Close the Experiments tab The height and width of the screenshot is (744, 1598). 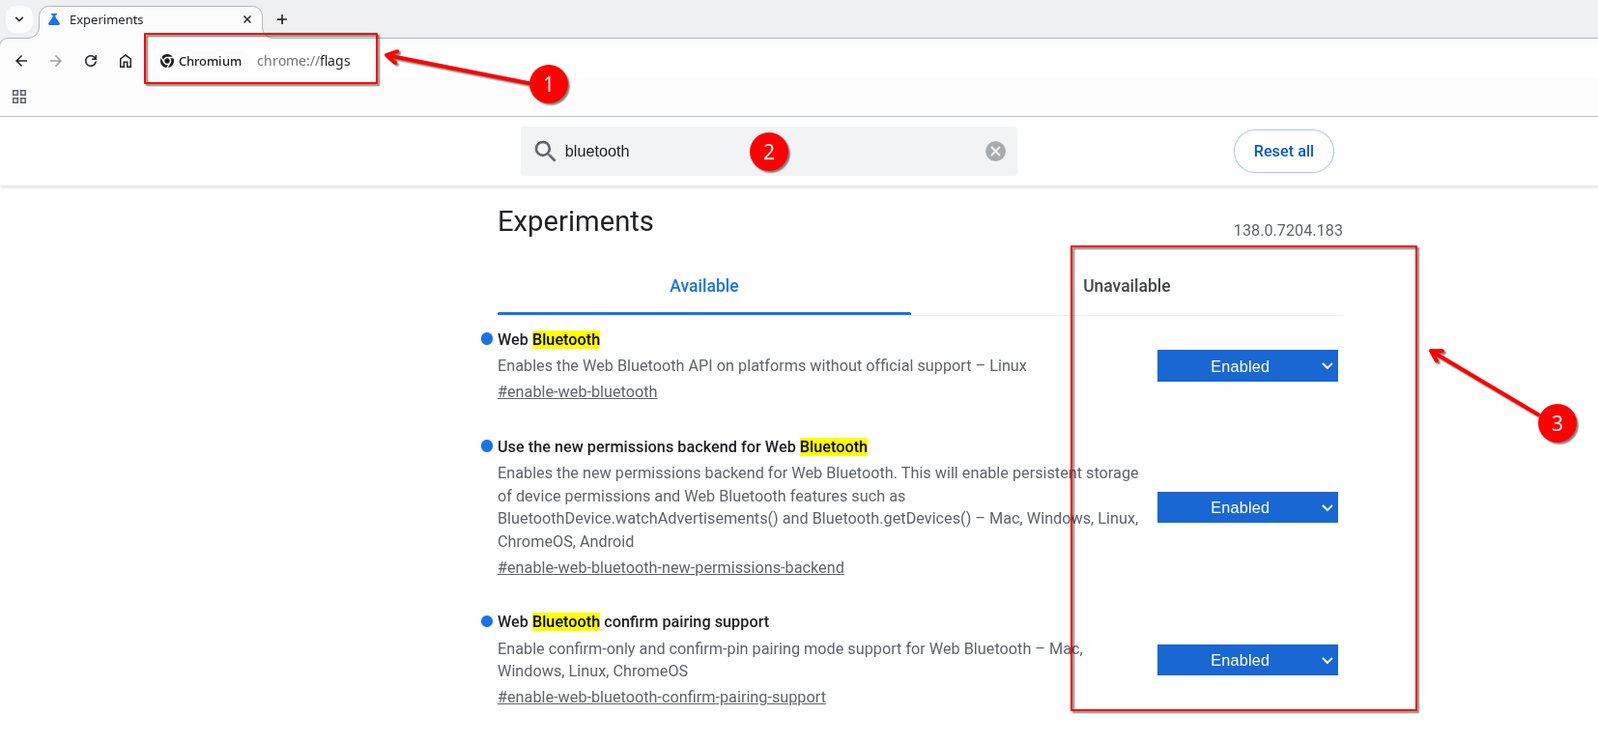pos(247,19)
